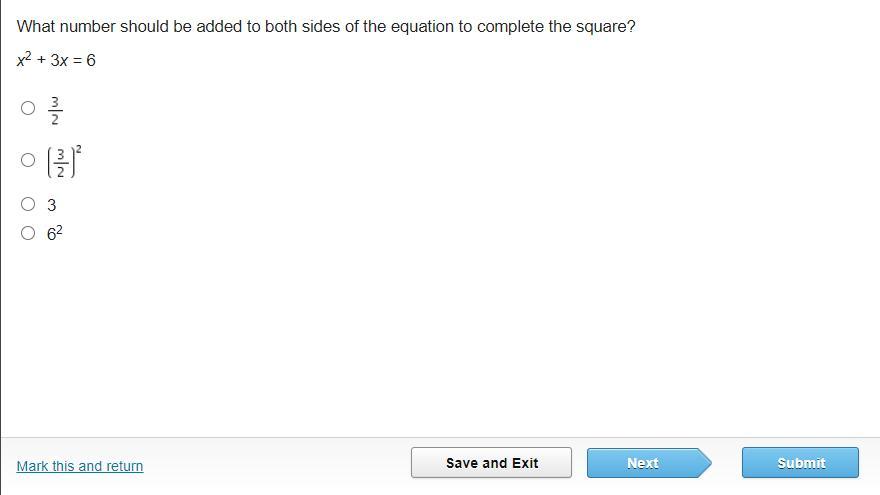Submit the answer

tap(800, 463)
